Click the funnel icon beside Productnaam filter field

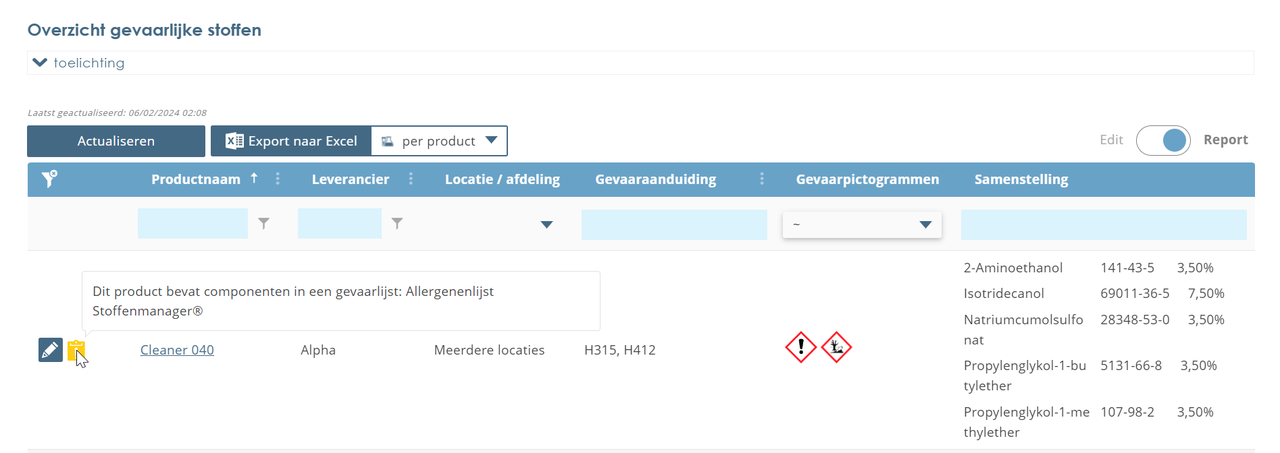click(264, 224)
